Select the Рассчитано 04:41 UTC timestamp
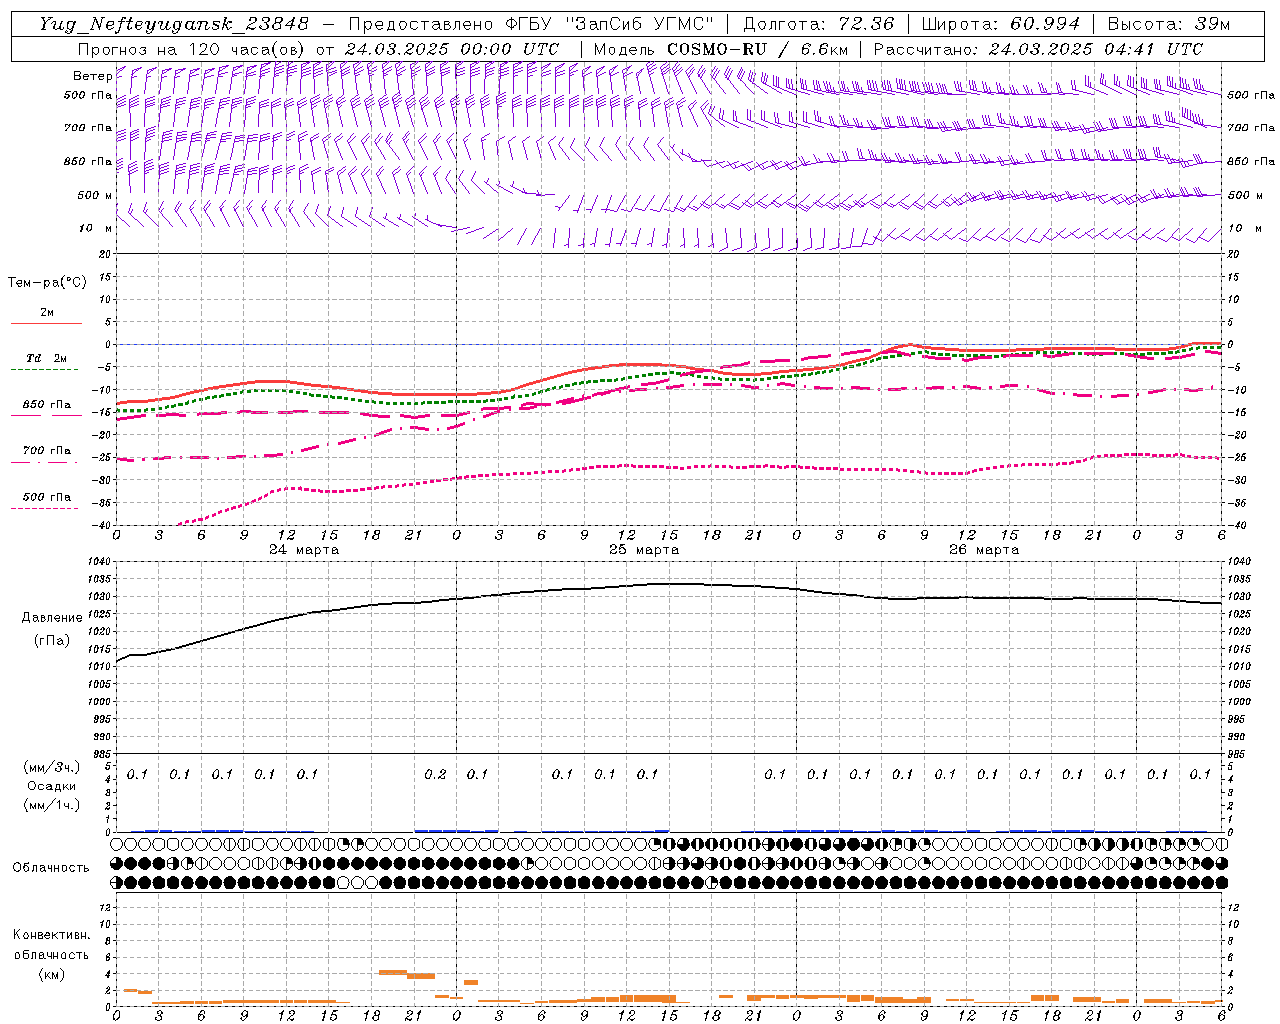1280x1024 pixels. [1038, 49]
